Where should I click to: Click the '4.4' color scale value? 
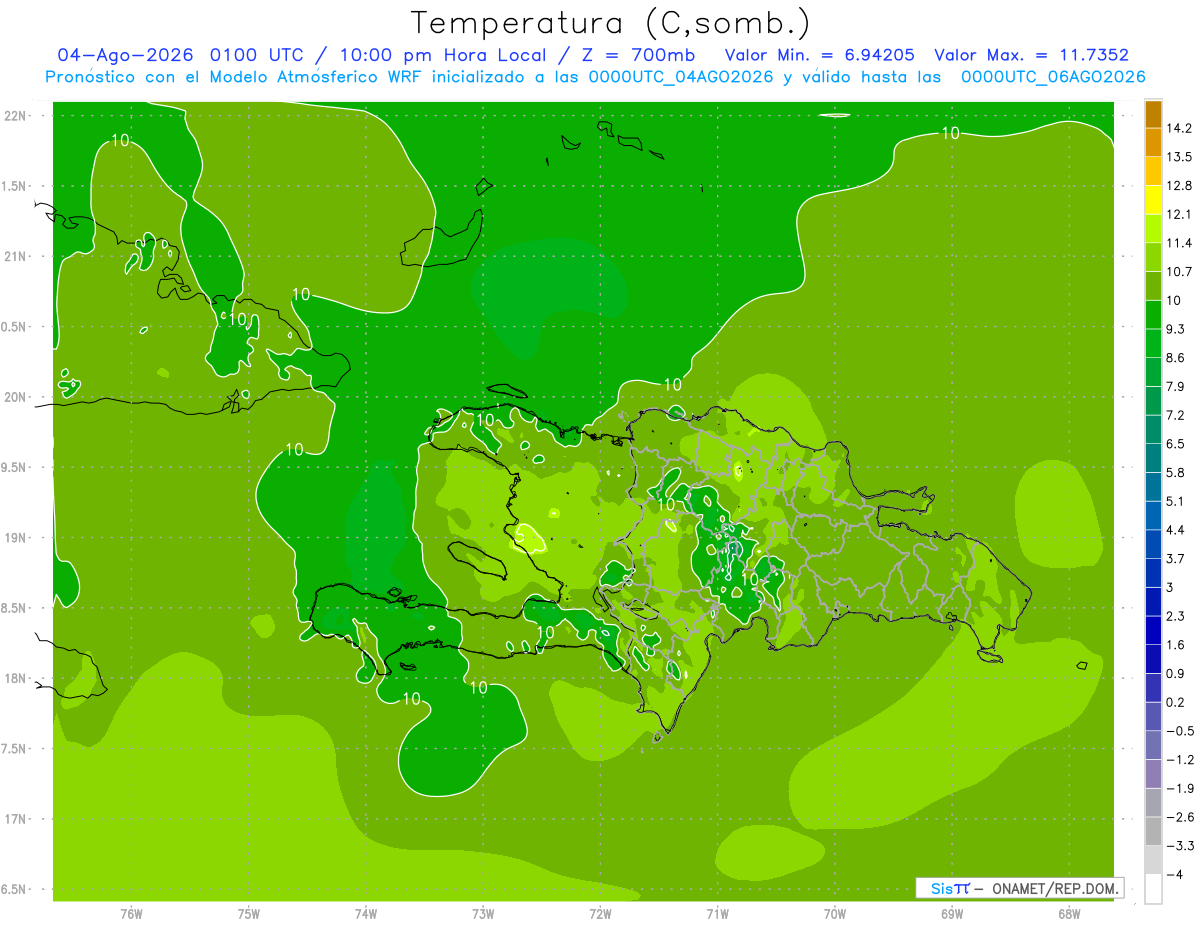click(1176, 530)
